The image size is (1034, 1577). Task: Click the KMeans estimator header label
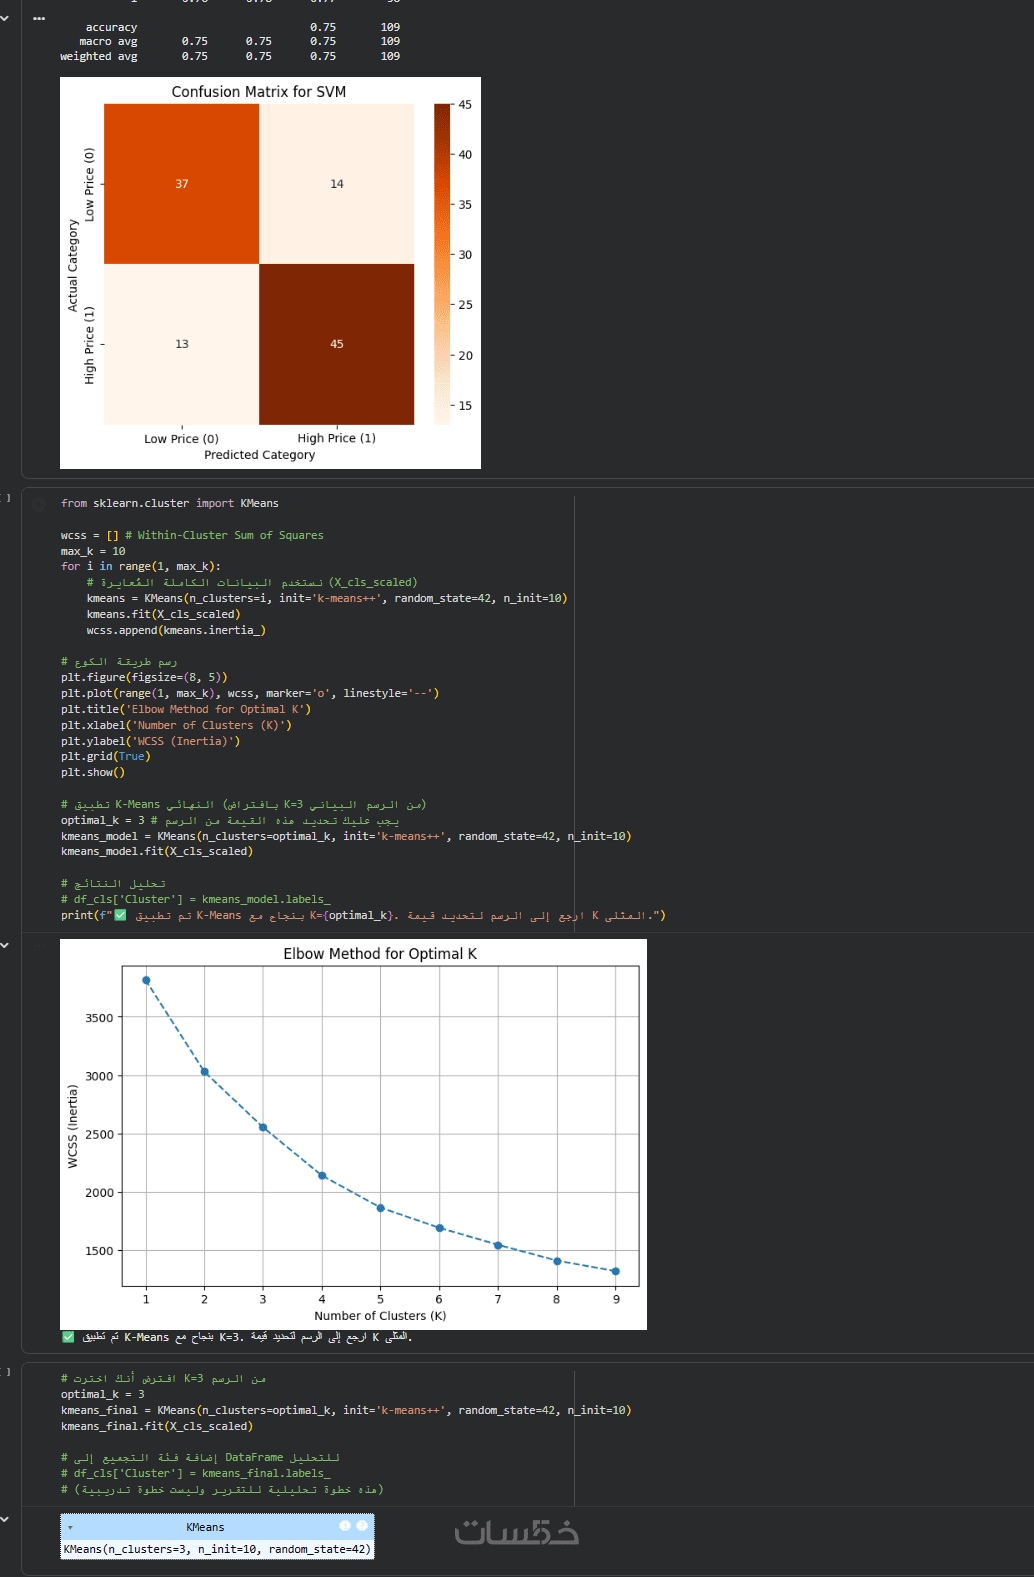[x=205, y=1527]
